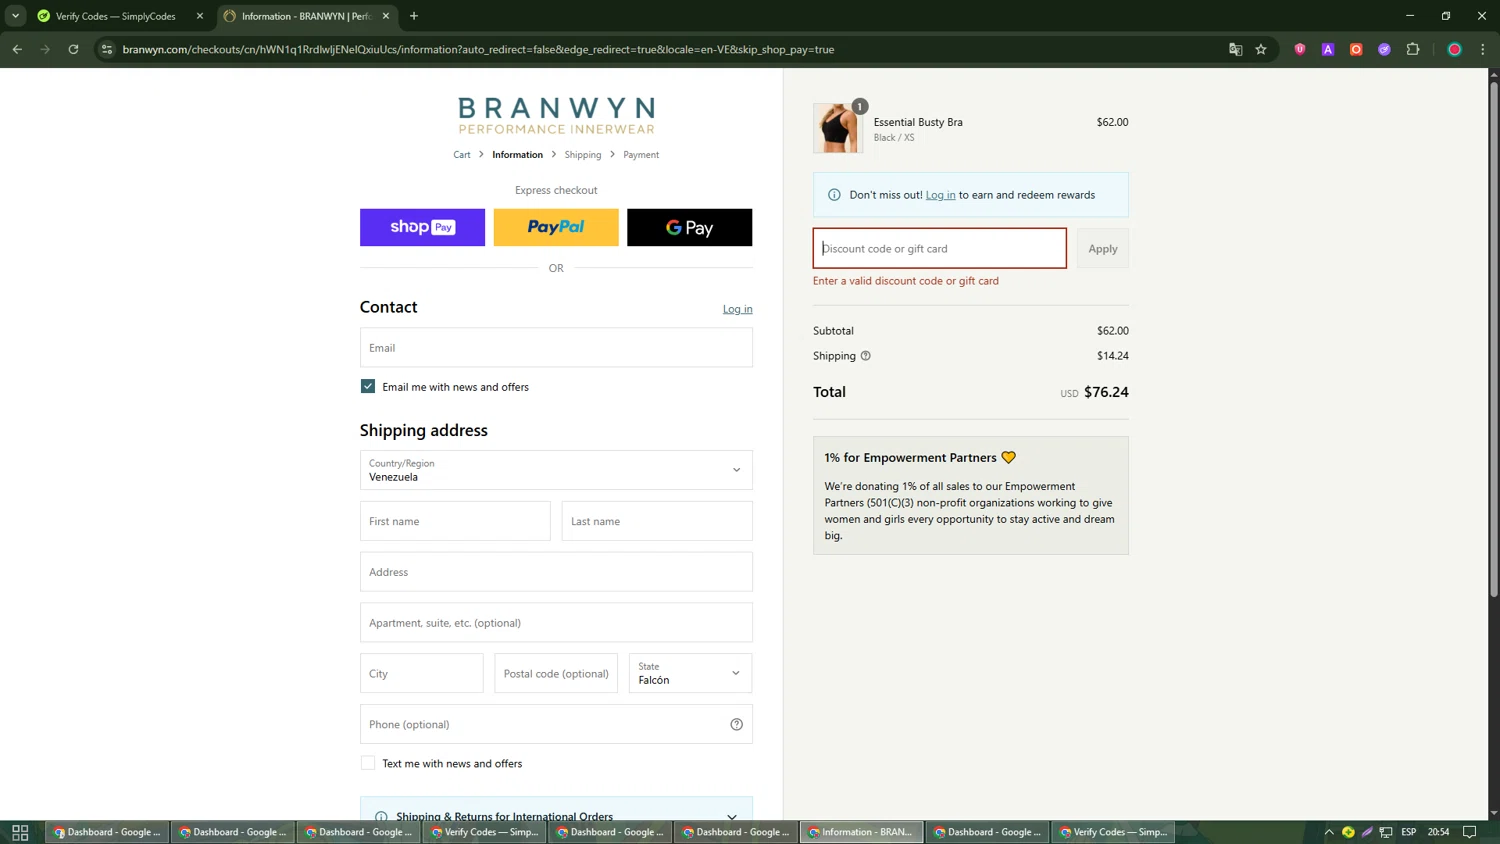Pay with Shop Pay button

click(x=422, y=227)
